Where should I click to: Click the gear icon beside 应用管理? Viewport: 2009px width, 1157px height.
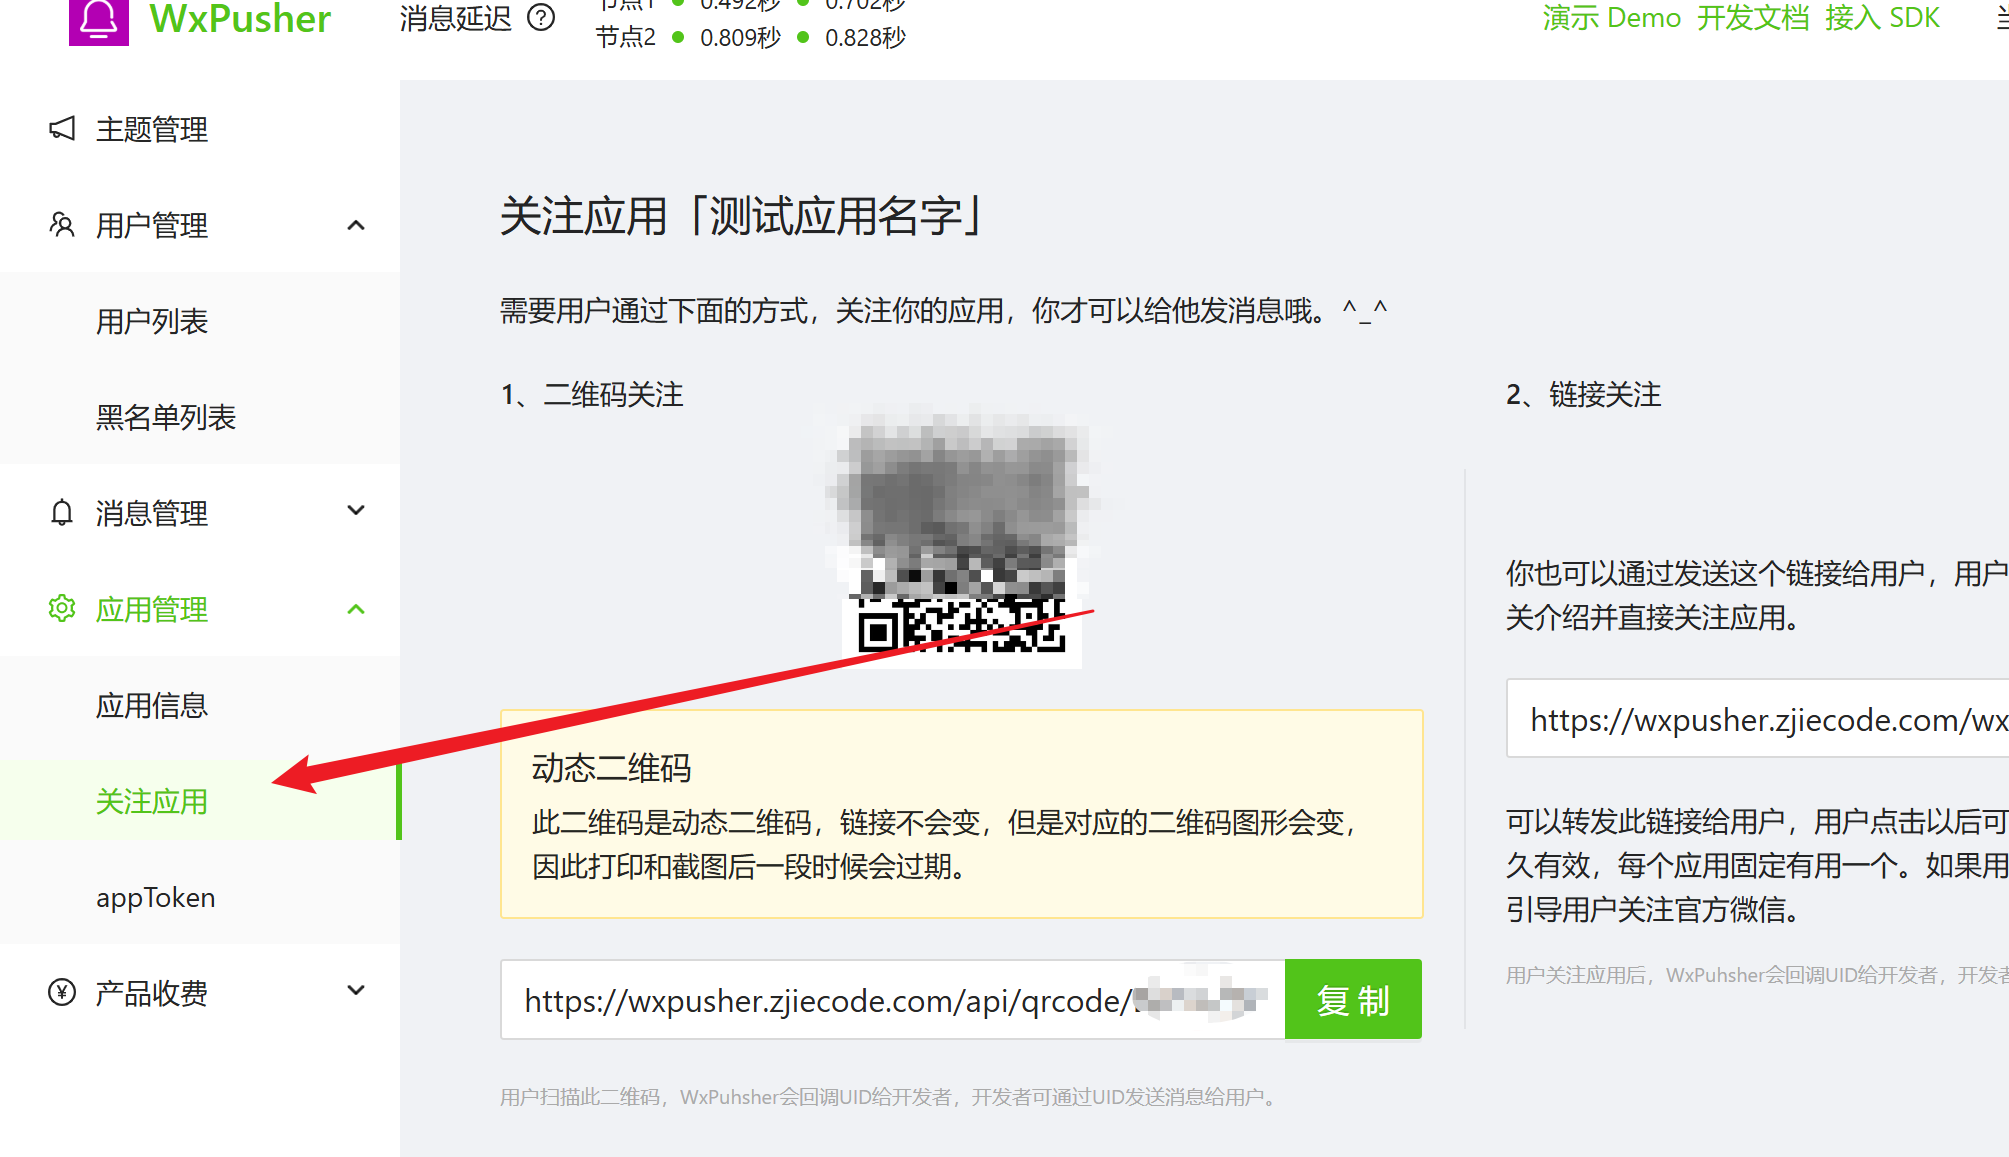(x=62, y=609)
